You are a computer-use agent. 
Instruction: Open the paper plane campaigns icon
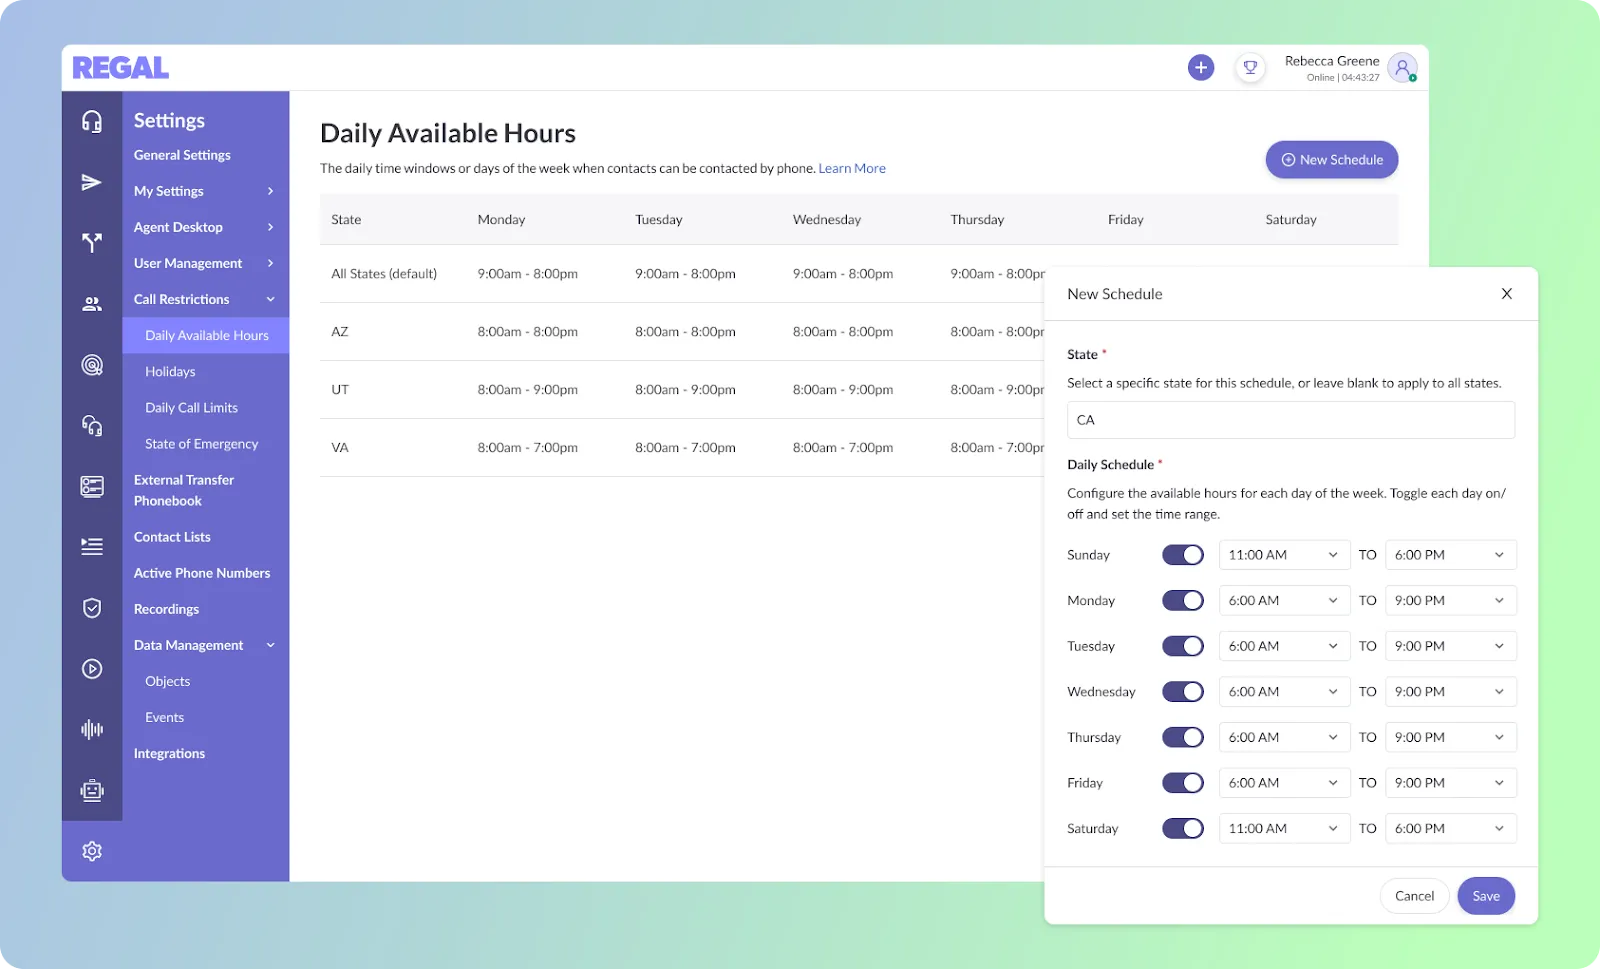[x=92, y=182]
